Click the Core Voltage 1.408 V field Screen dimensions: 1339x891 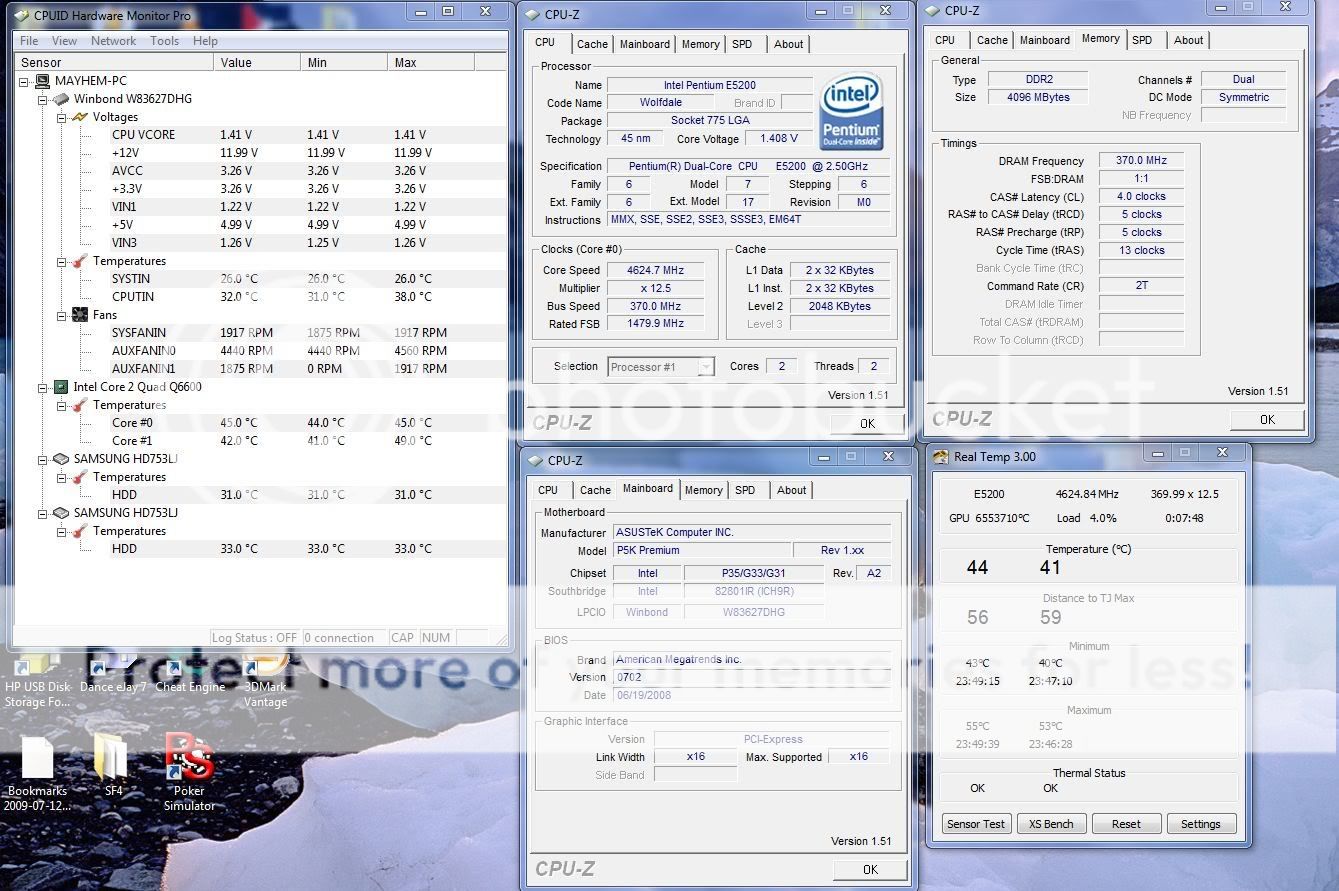tap(778, 139)
